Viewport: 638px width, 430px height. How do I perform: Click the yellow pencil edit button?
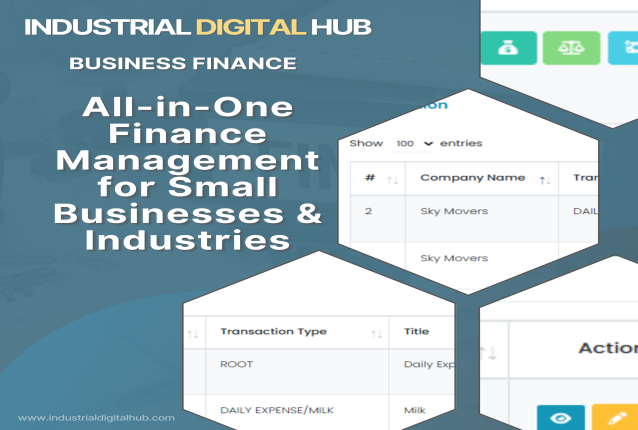point(615,417)
